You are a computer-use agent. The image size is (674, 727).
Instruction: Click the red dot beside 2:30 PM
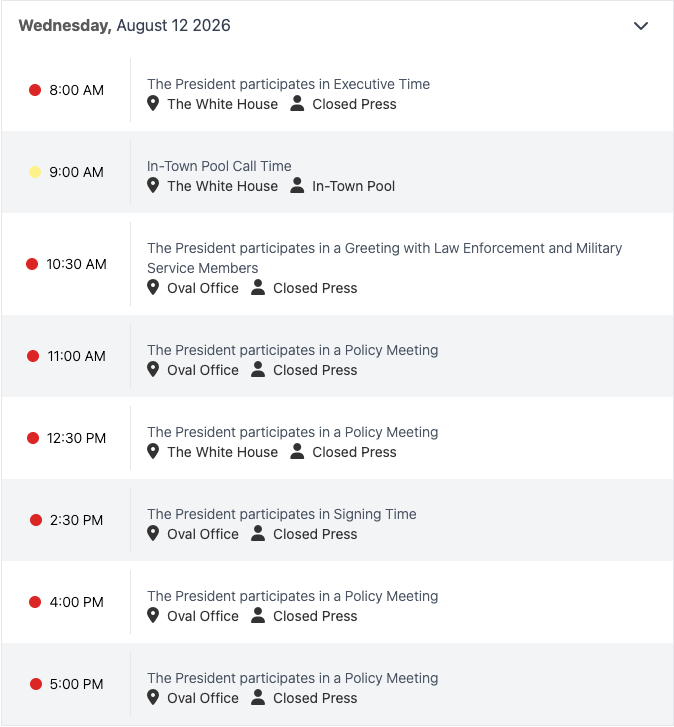click(36, 520)
